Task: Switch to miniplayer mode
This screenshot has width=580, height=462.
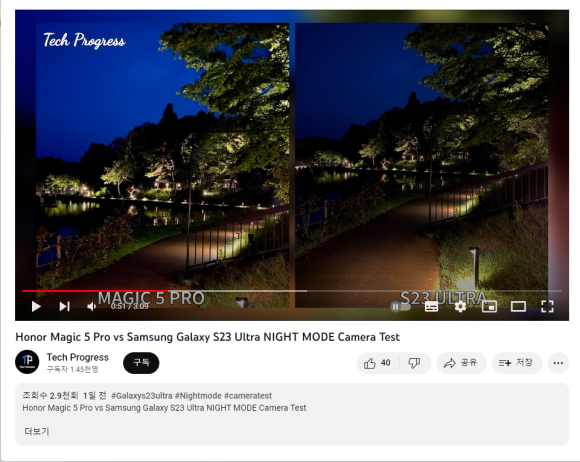Action: point(489,307)
